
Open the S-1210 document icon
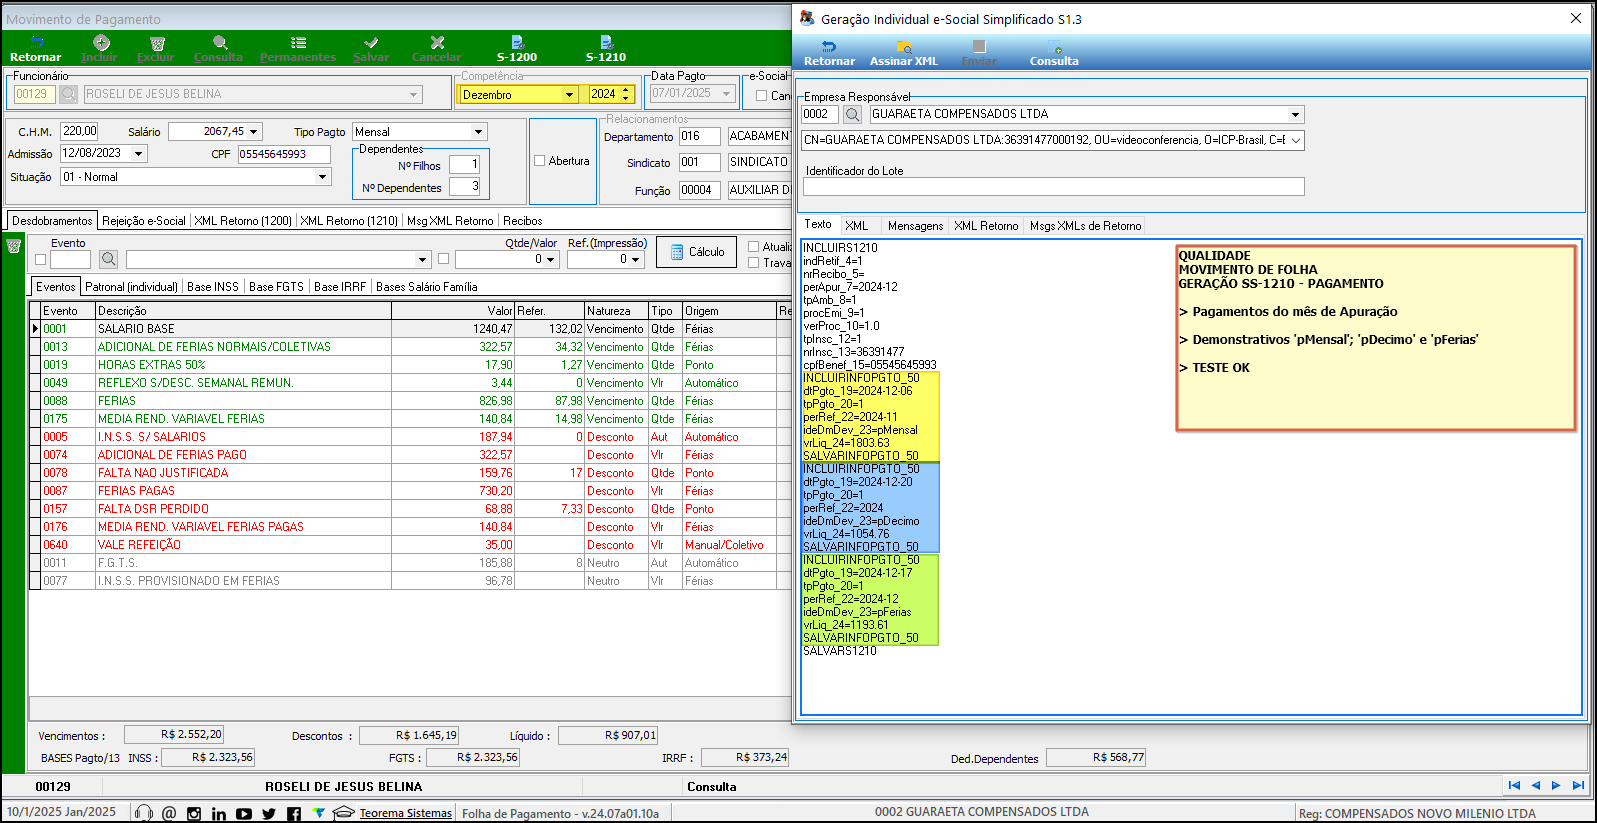coord(606,49)
